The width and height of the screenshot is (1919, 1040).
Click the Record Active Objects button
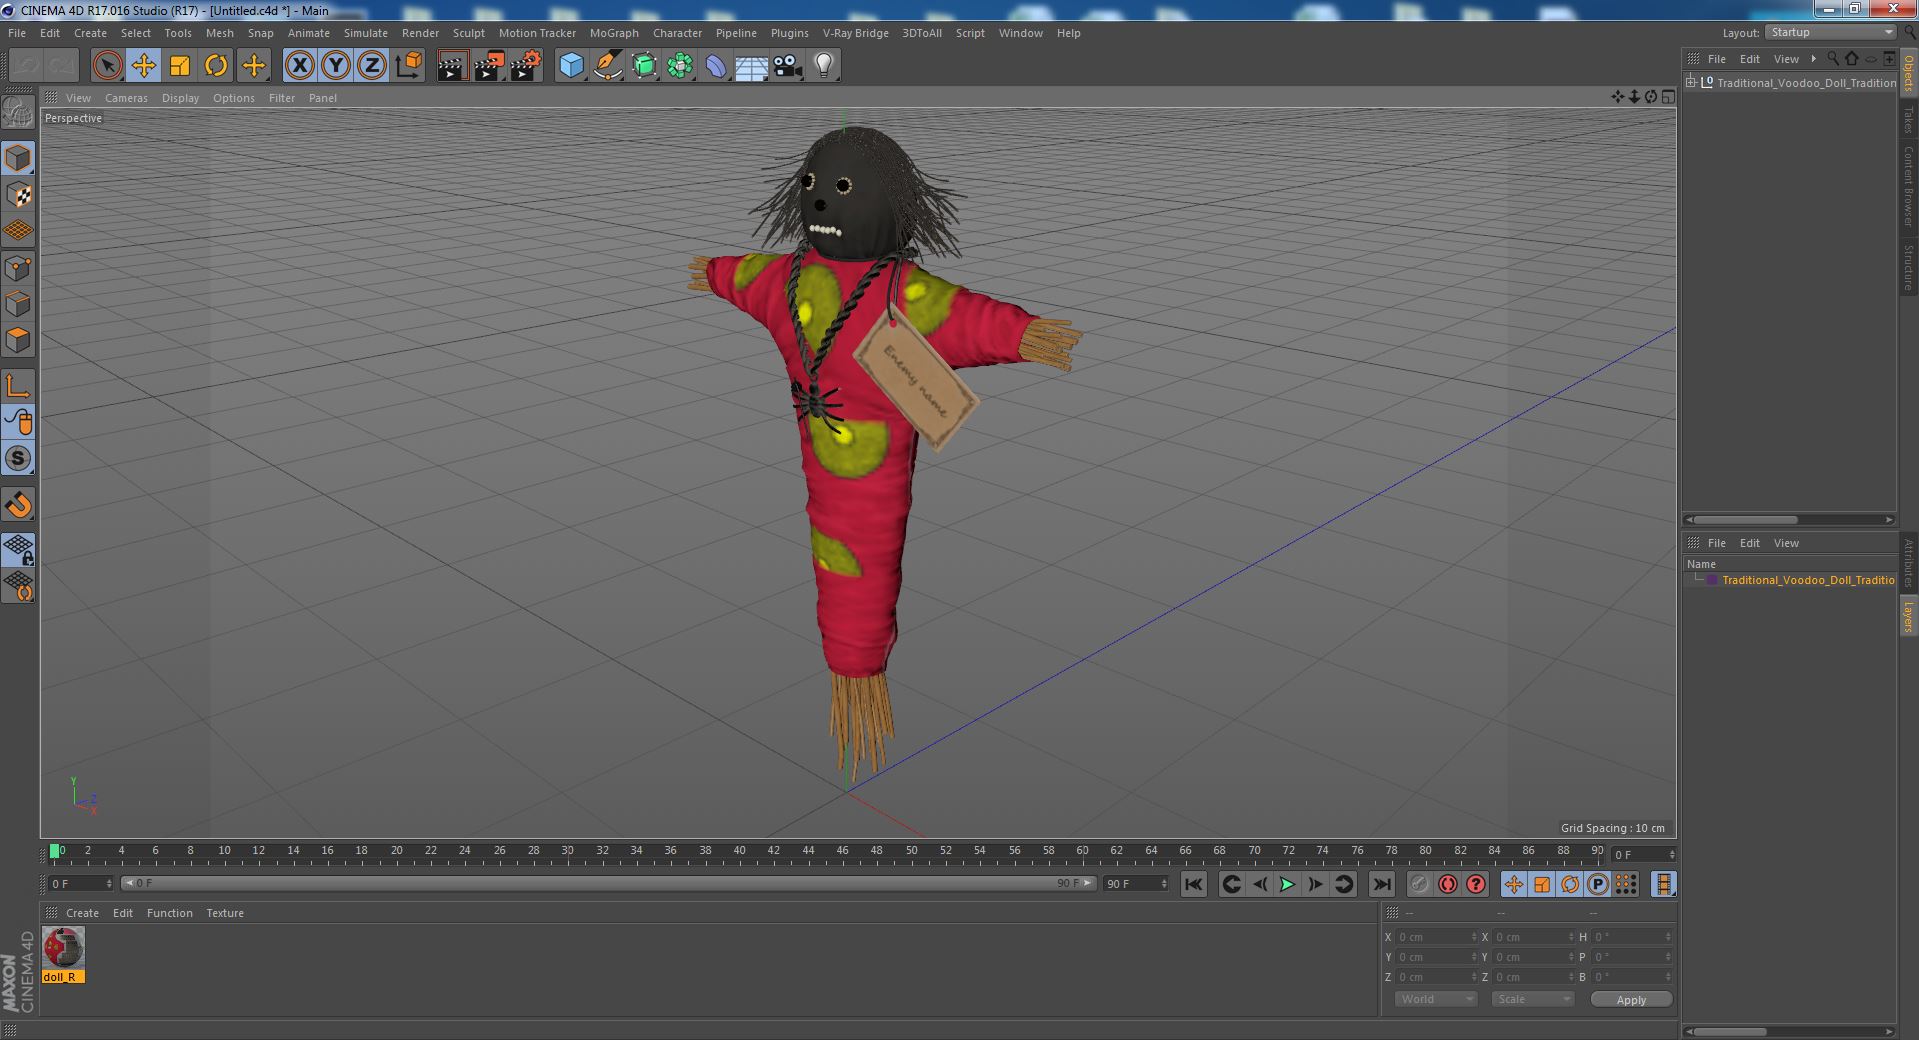1419,884
